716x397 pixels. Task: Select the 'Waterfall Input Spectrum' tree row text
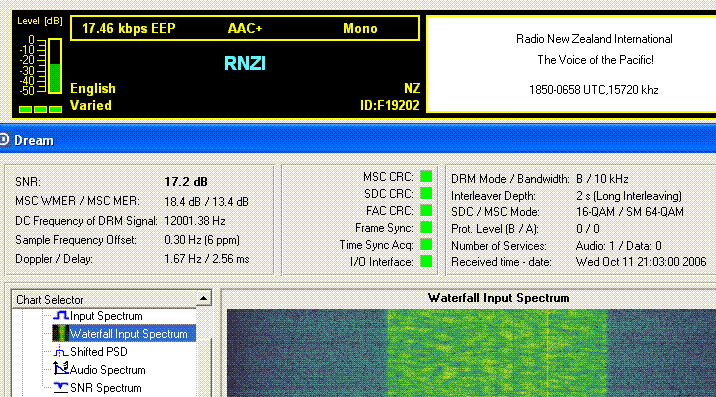tap(128, 334)
